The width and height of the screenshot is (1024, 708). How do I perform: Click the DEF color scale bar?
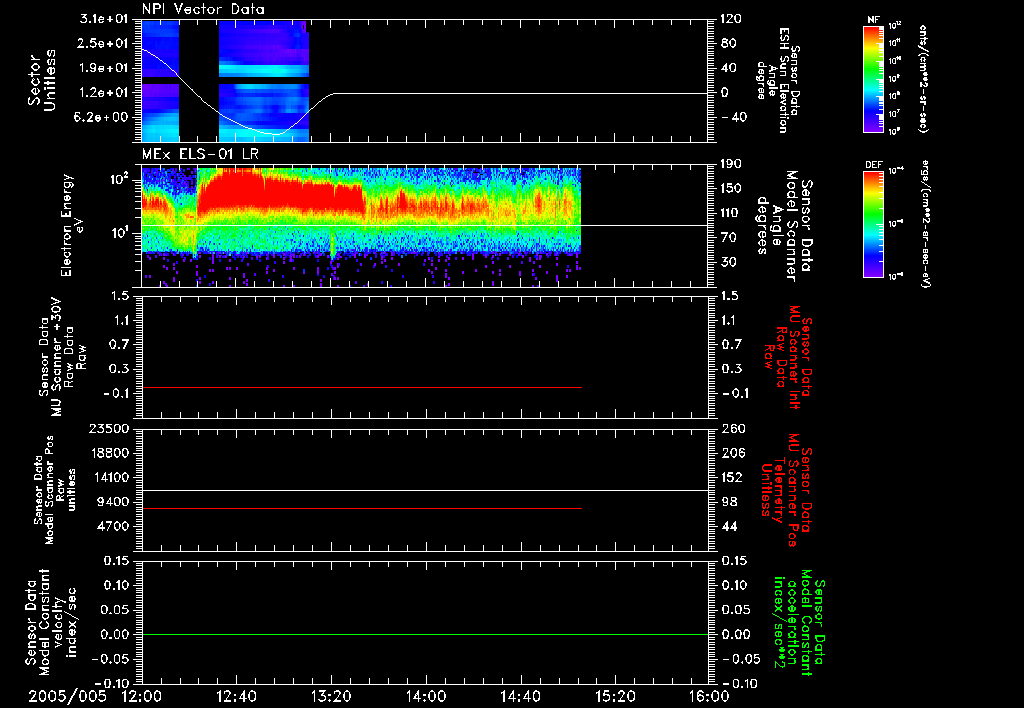click(x=874, y=224)
